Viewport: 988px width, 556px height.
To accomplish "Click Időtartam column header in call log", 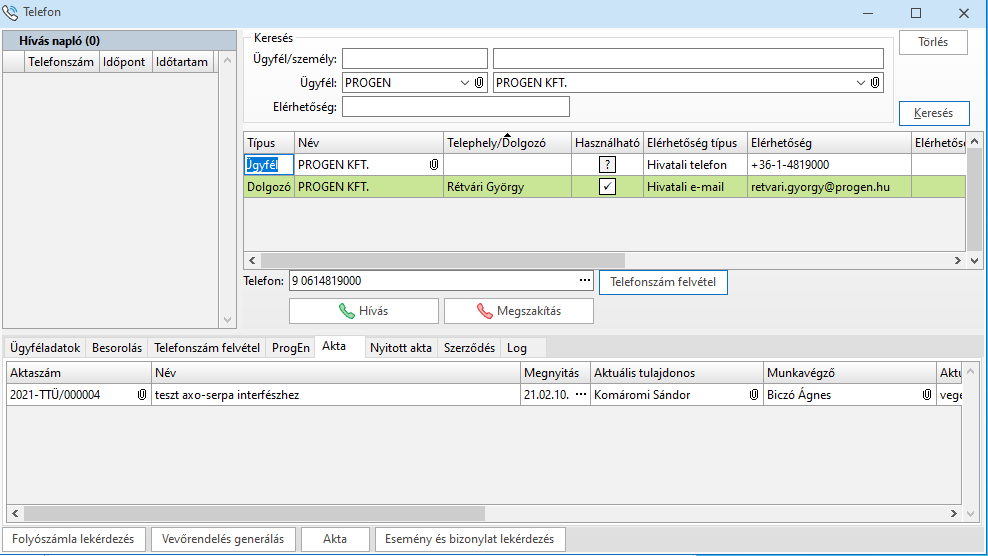I will (183, 62).
